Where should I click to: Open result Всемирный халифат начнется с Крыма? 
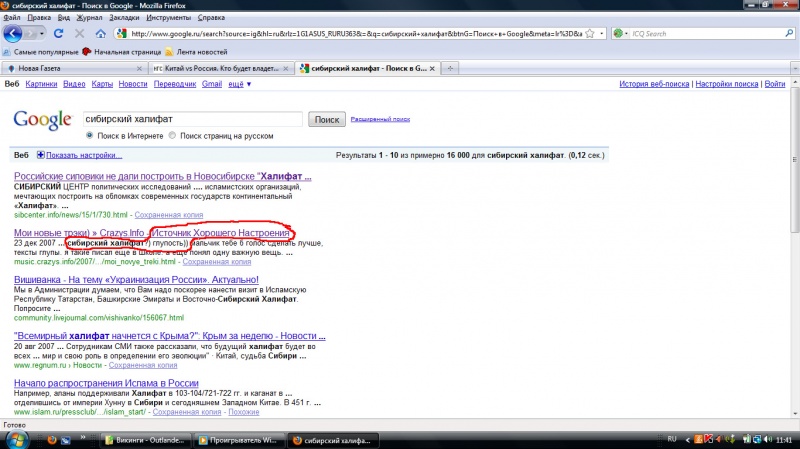tap(169, 336)
